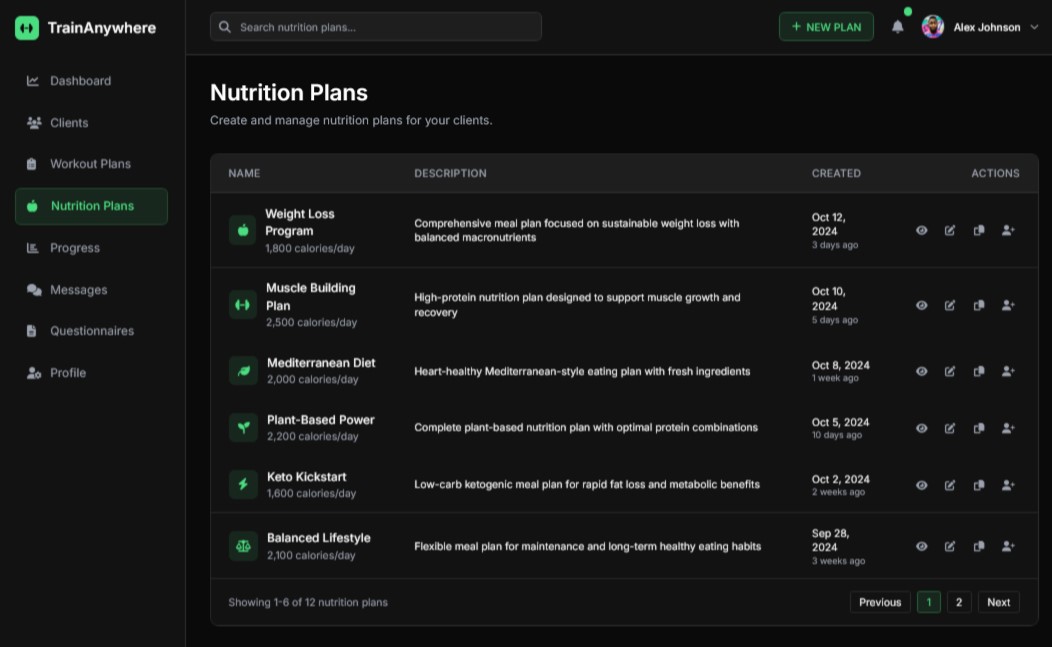Edit the Weight Loss Program plan

pos(950,230)
